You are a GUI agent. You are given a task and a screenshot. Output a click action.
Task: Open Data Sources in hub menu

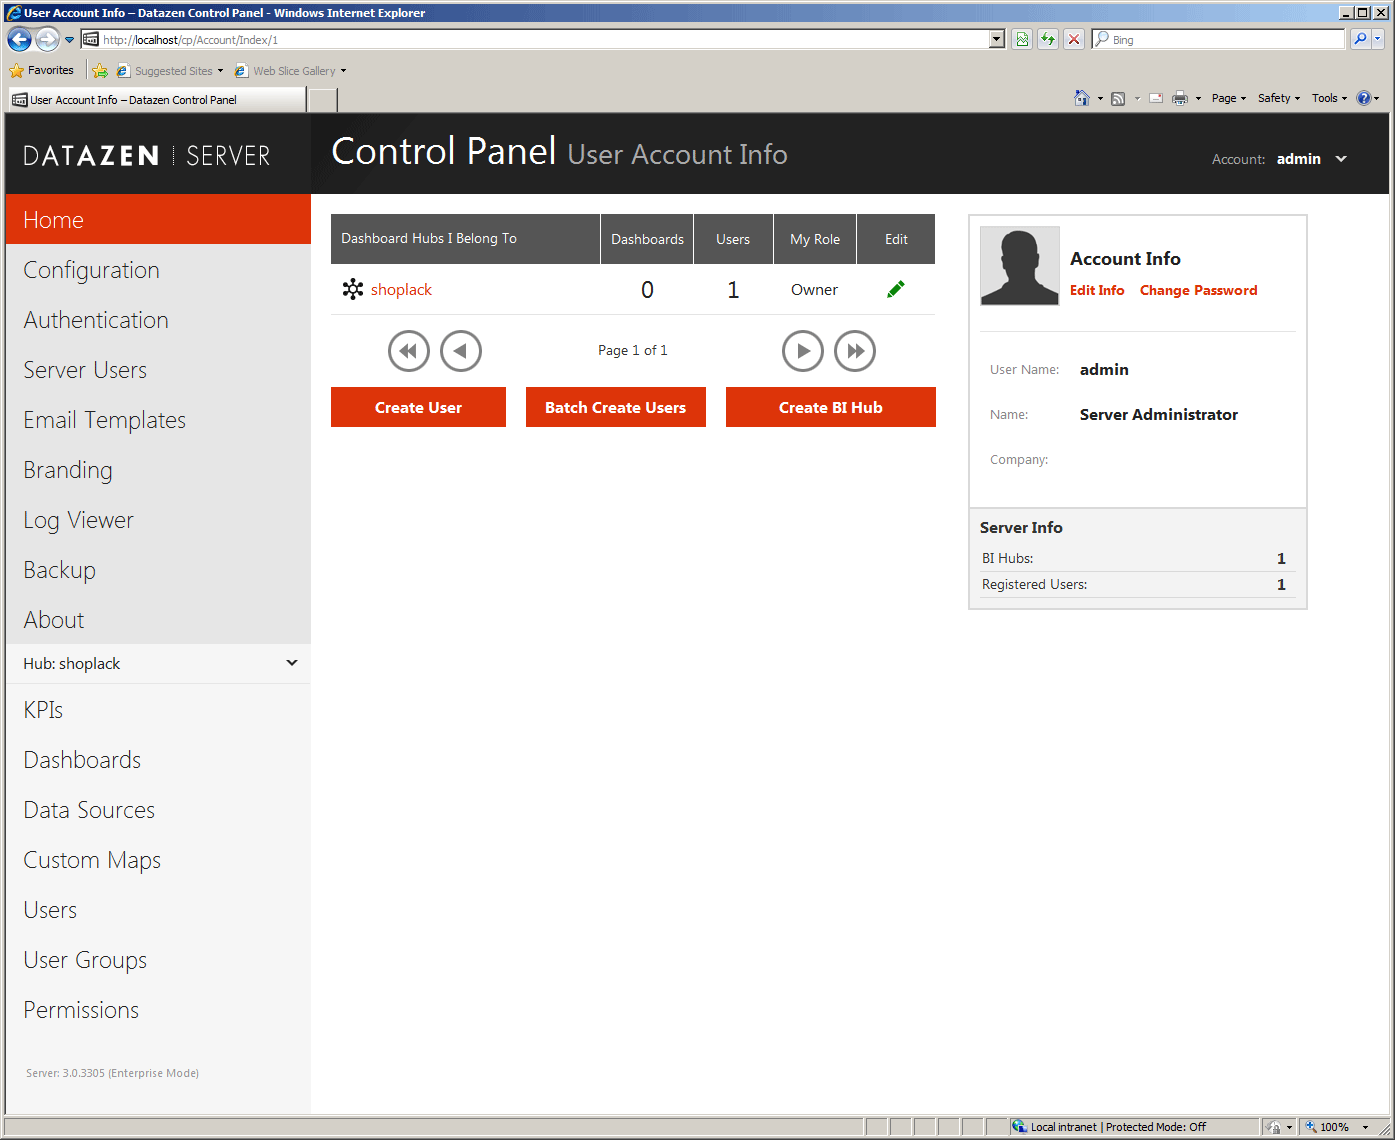coord(158,810)
